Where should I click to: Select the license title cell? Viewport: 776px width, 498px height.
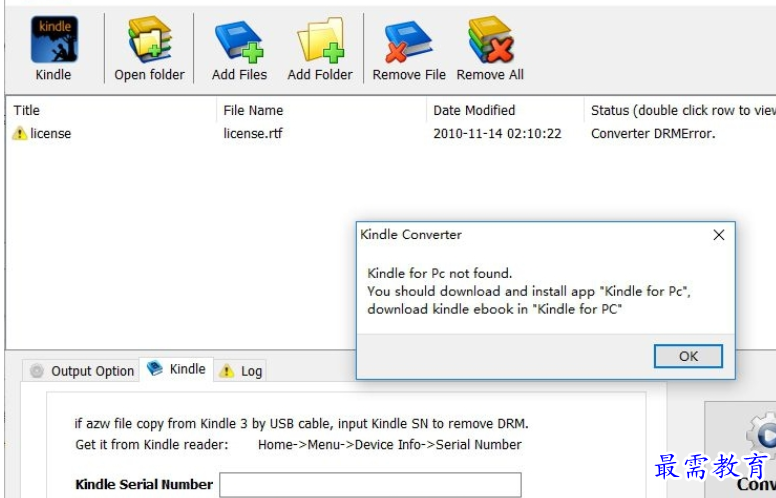50,134
